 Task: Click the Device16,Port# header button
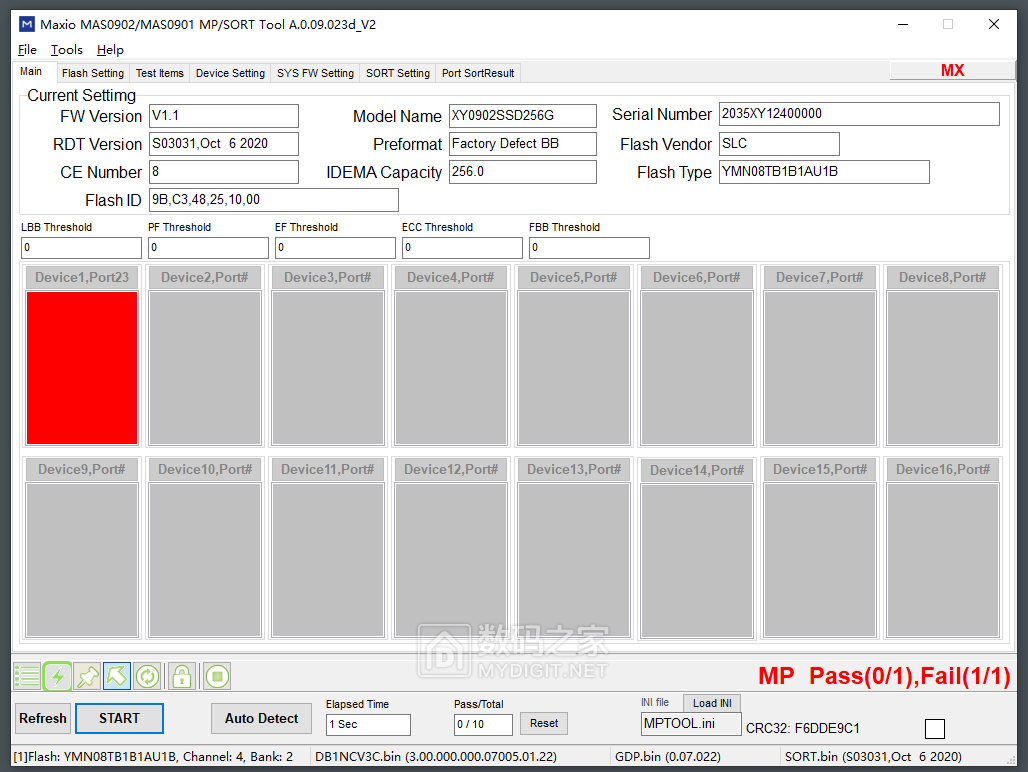942,469
